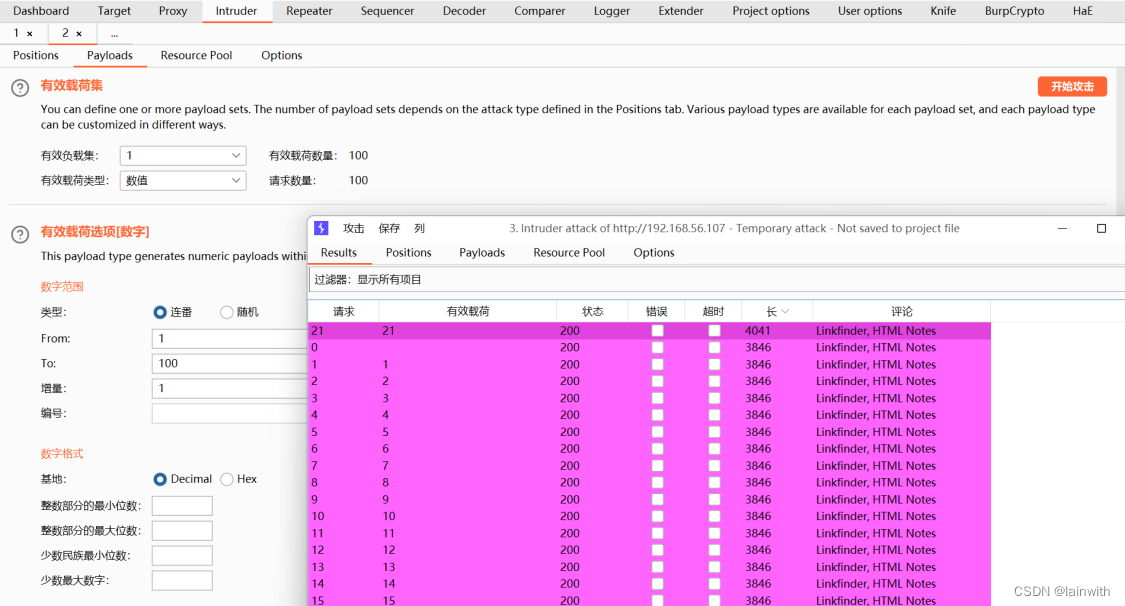
Task: Open the columns menu in attack window
Action: pos(420,228)
